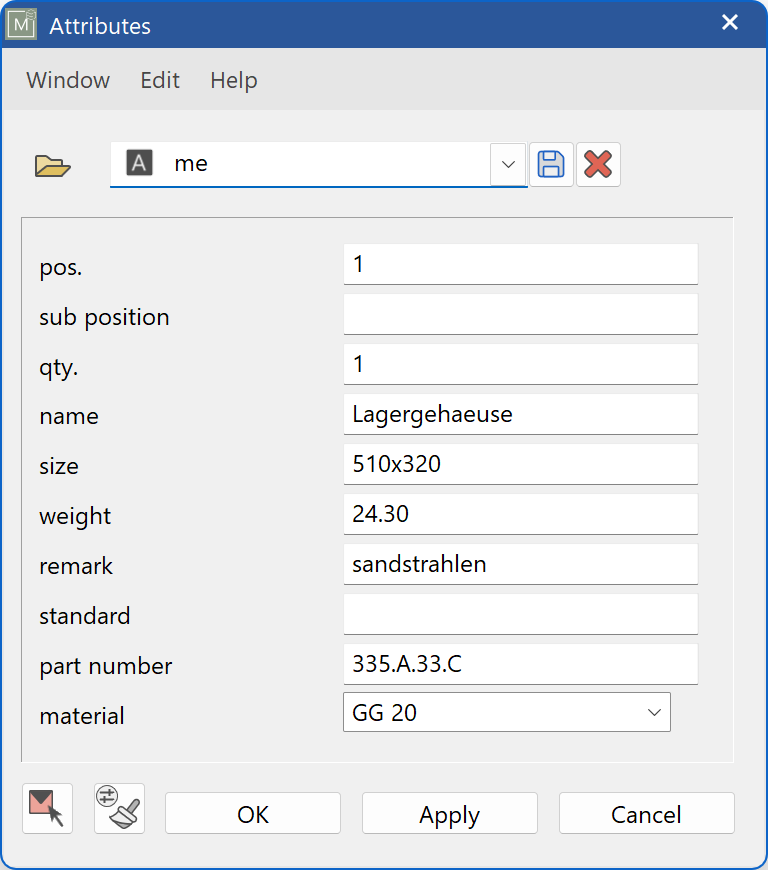Open the Window menu

pos(67,81)
